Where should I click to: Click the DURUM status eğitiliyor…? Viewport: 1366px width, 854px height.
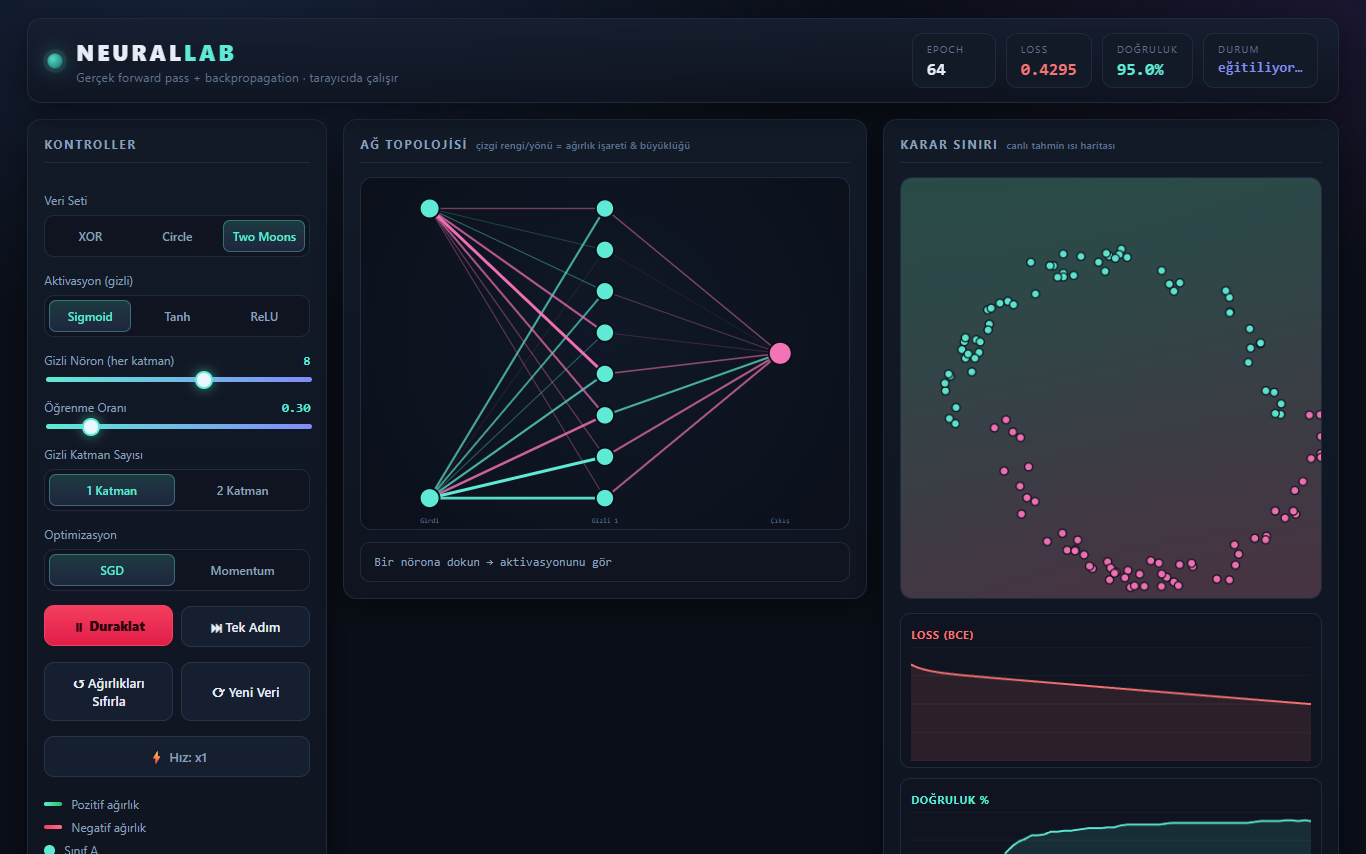[x=1260, y=68]
